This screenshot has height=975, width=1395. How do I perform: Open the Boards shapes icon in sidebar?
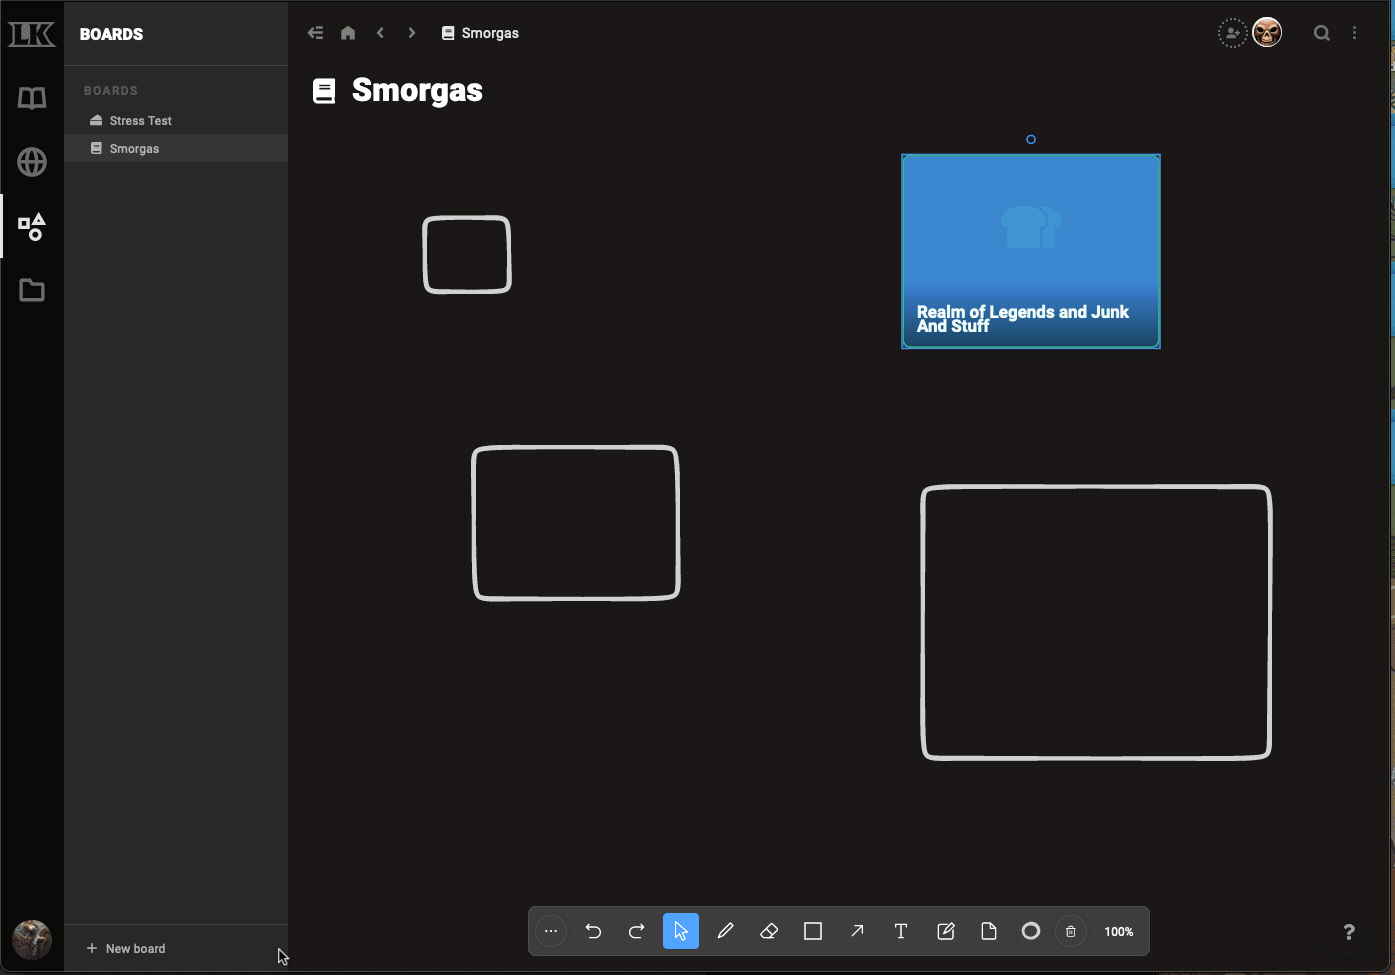[x=32, y=227]
